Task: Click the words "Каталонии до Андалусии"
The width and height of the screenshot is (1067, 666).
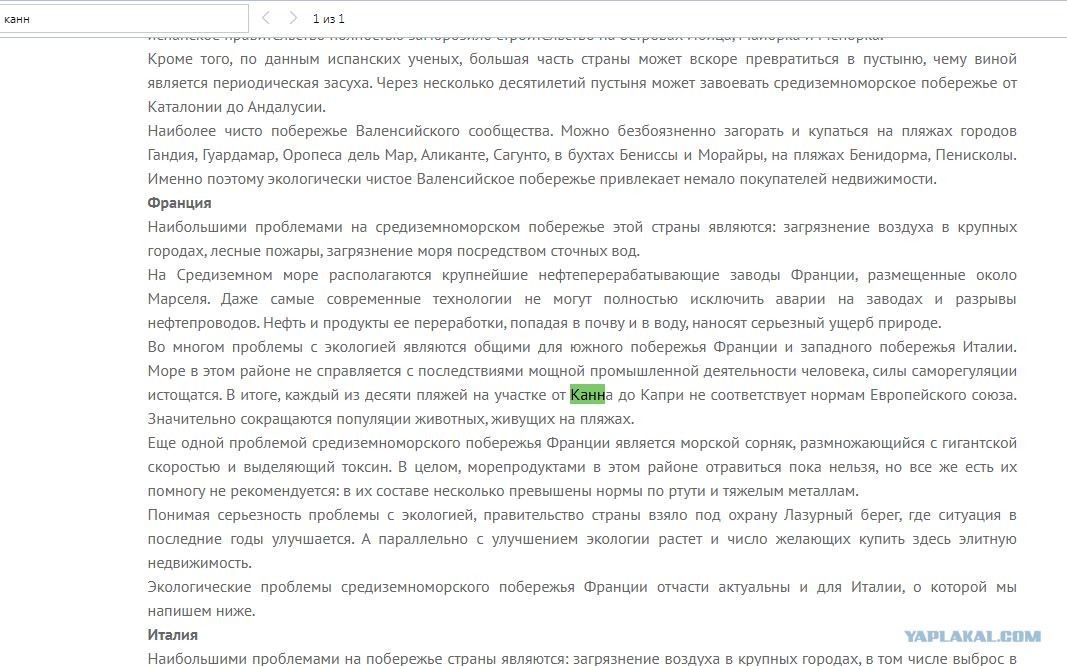Action: click(237, 107)
